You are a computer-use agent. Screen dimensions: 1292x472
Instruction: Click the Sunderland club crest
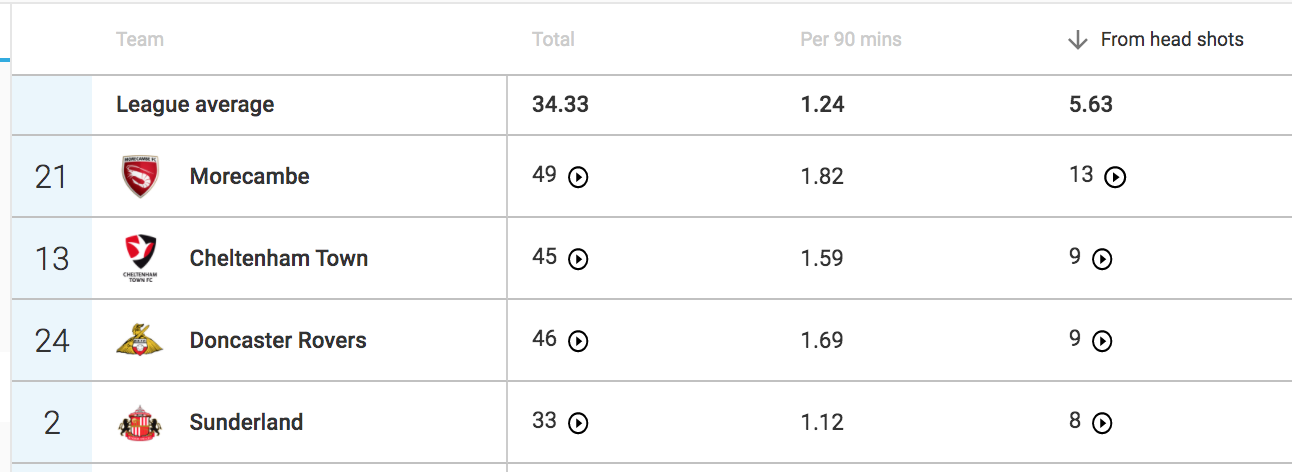coord(139,423)
